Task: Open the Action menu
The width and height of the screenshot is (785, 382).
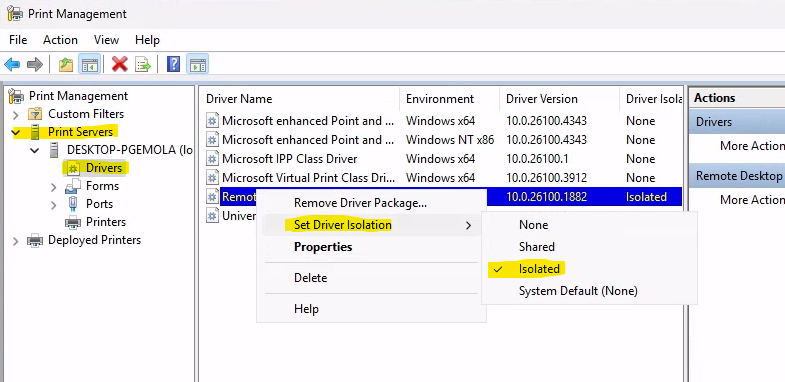Action: (x=60, y=40)
